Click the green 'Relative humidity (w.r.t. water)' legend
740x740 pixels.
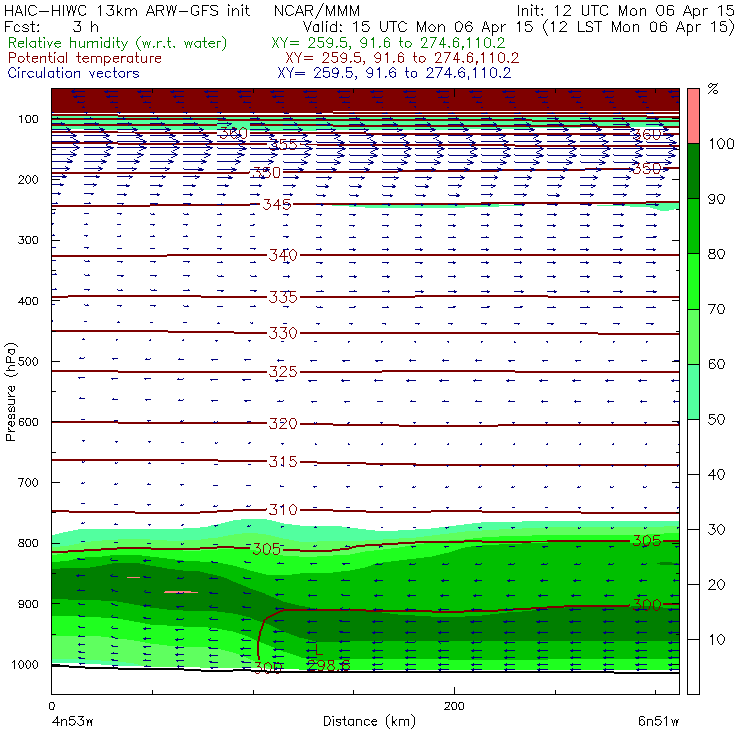(x=118, y=43)
